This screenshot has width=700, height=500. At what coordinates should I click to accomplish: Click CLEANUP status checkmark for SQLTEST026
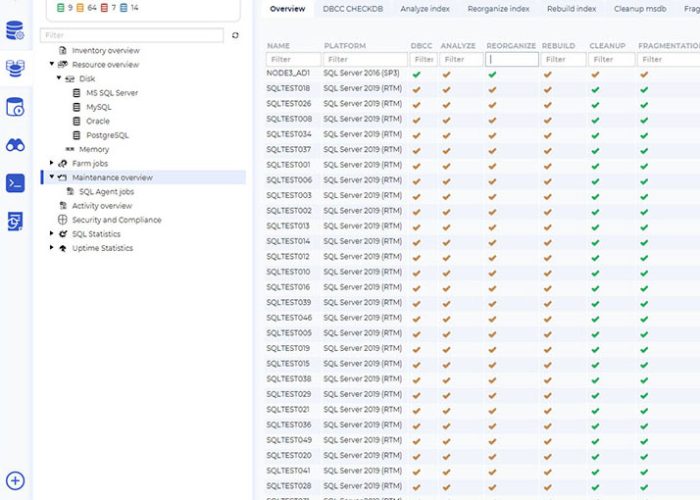(595, 105)
